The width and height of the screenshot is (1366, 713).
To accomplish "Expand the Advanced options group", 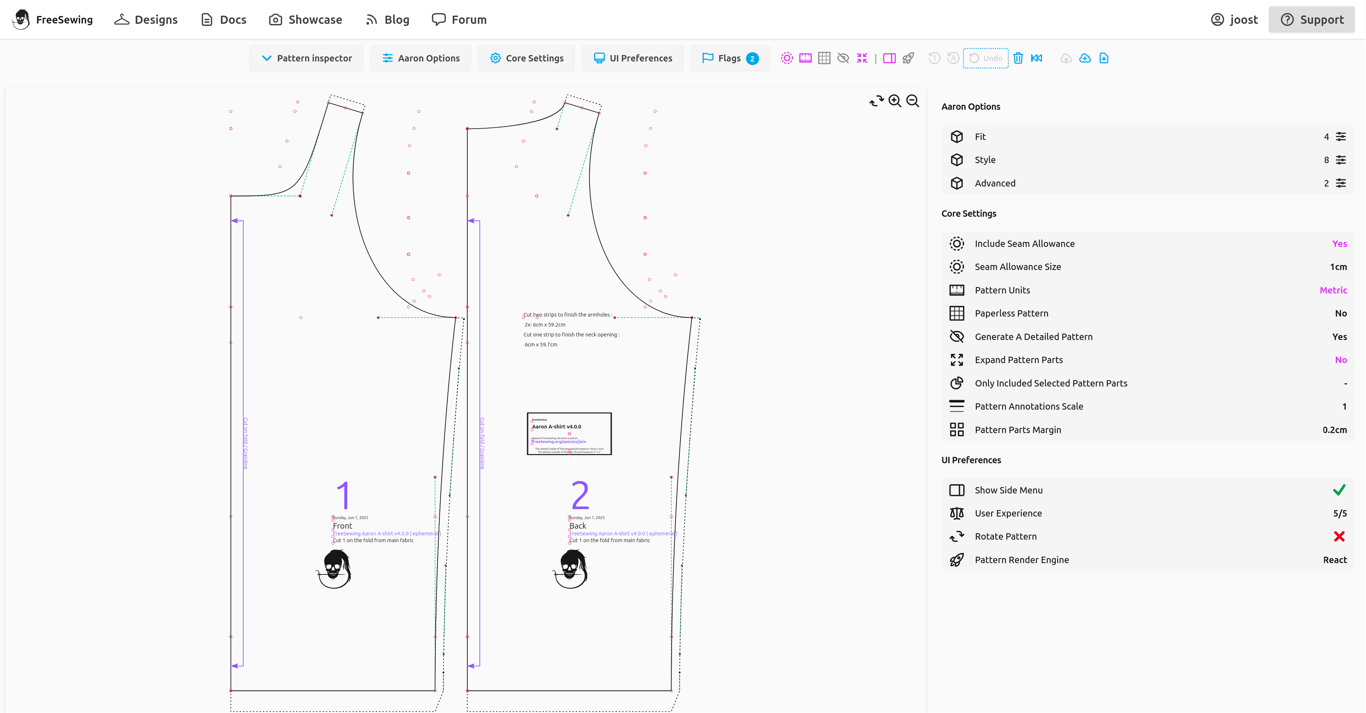I will (1148, 183).
